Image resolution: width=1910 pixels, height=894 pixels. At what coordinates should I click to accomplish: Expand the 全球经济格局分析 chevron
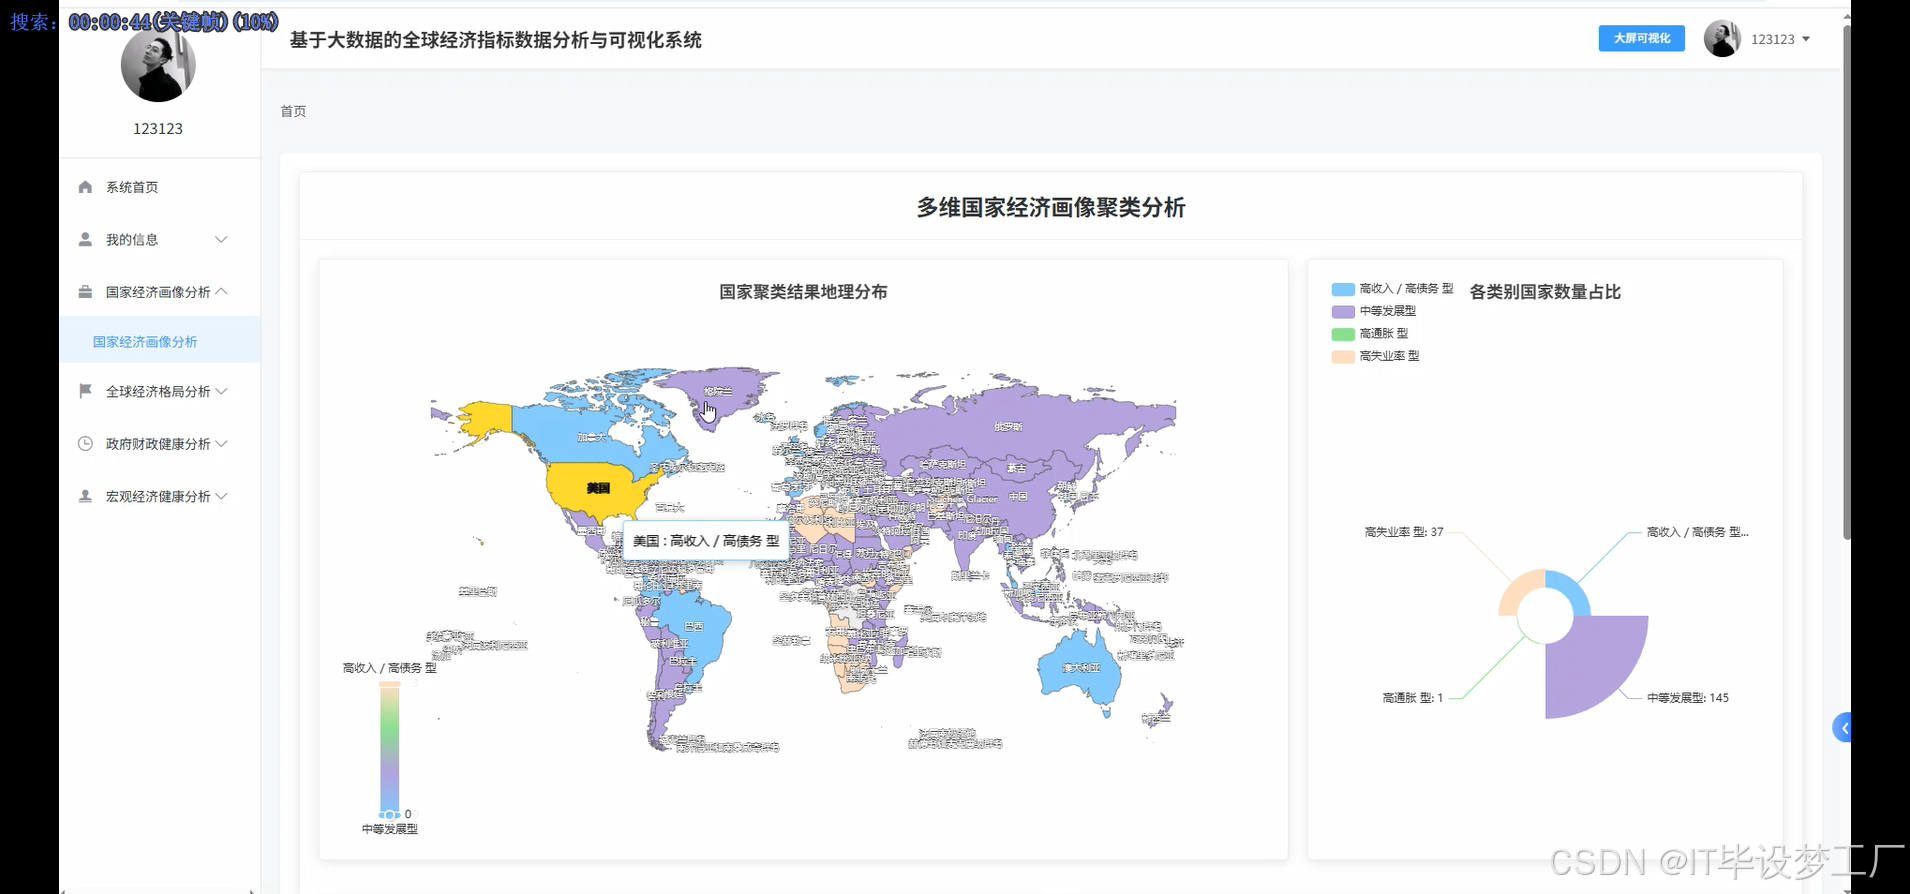pos(221,391)
